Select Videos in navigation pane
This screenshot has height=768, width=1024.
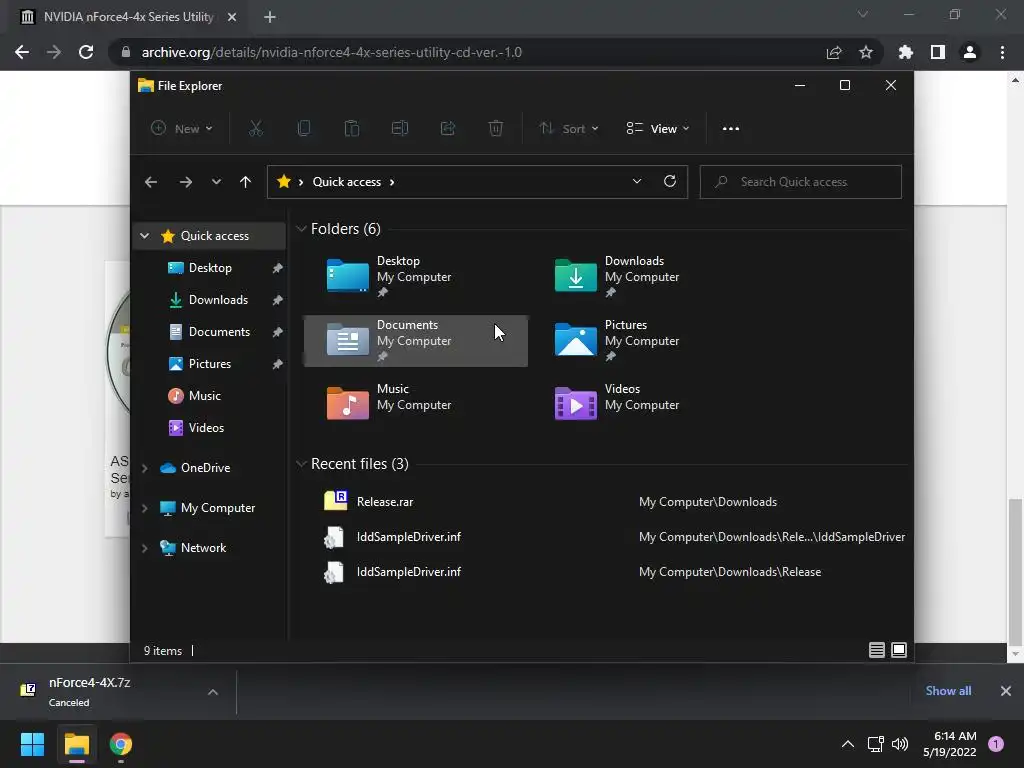206,428
